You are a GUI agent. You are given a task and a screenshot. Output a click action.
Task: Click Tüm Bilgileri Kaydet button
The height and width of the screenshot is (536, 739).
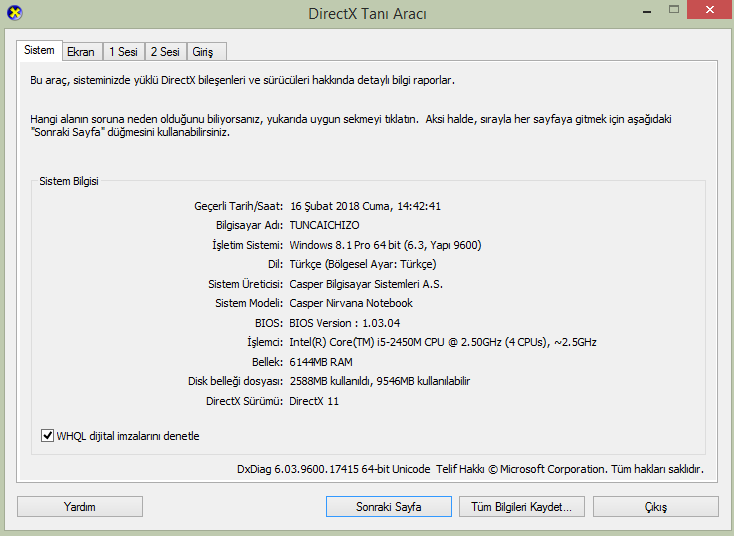522,507
